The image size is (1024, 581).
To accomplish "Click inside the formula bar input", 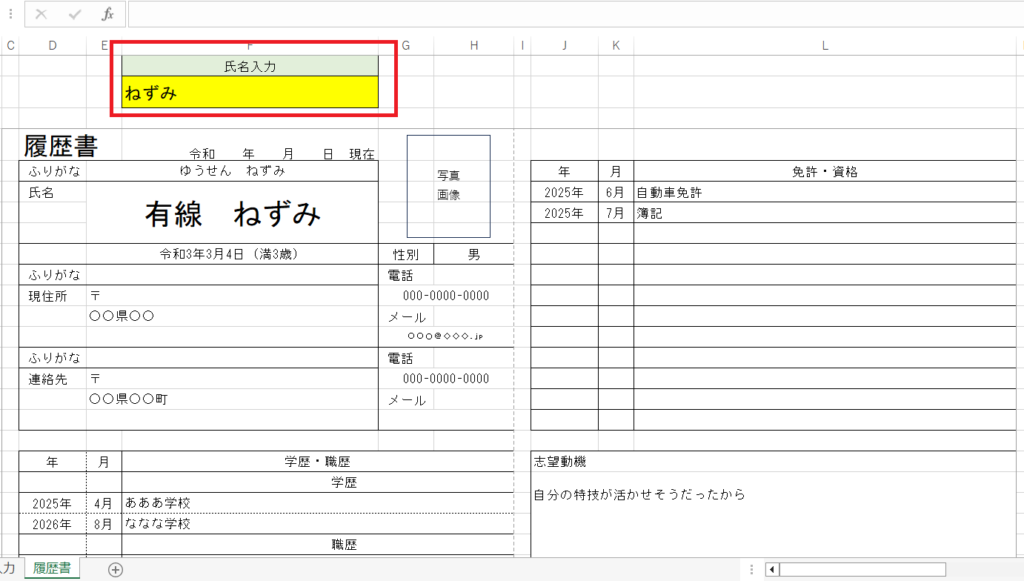I will click(x=570, y=15).
